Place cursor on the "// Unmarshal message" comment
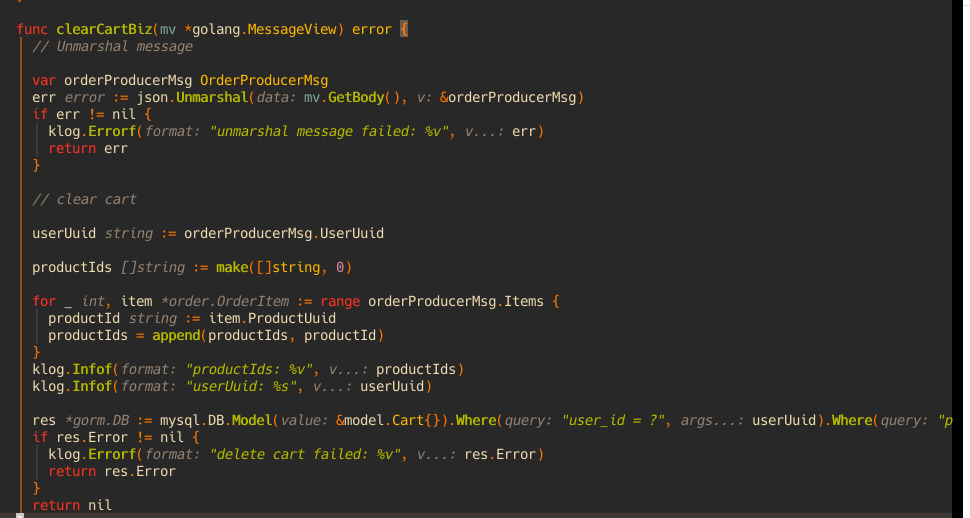 [x=112, y=46]
